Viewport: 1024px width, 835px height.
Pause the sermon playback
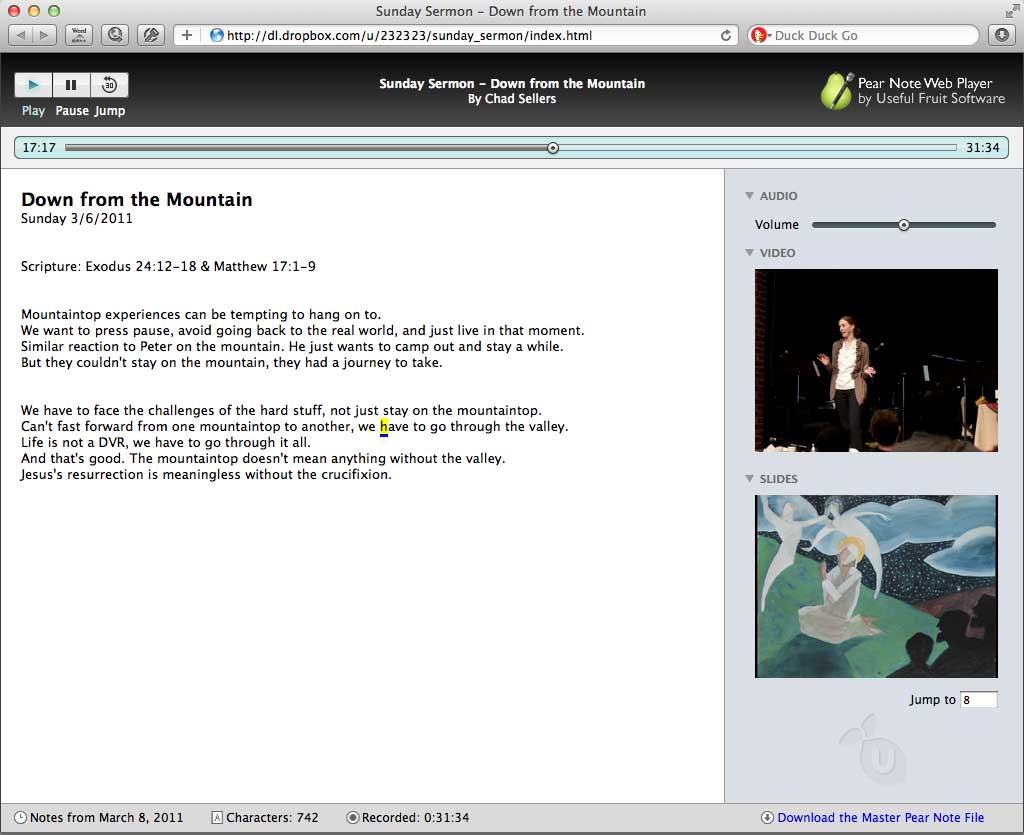pos(71,85)
